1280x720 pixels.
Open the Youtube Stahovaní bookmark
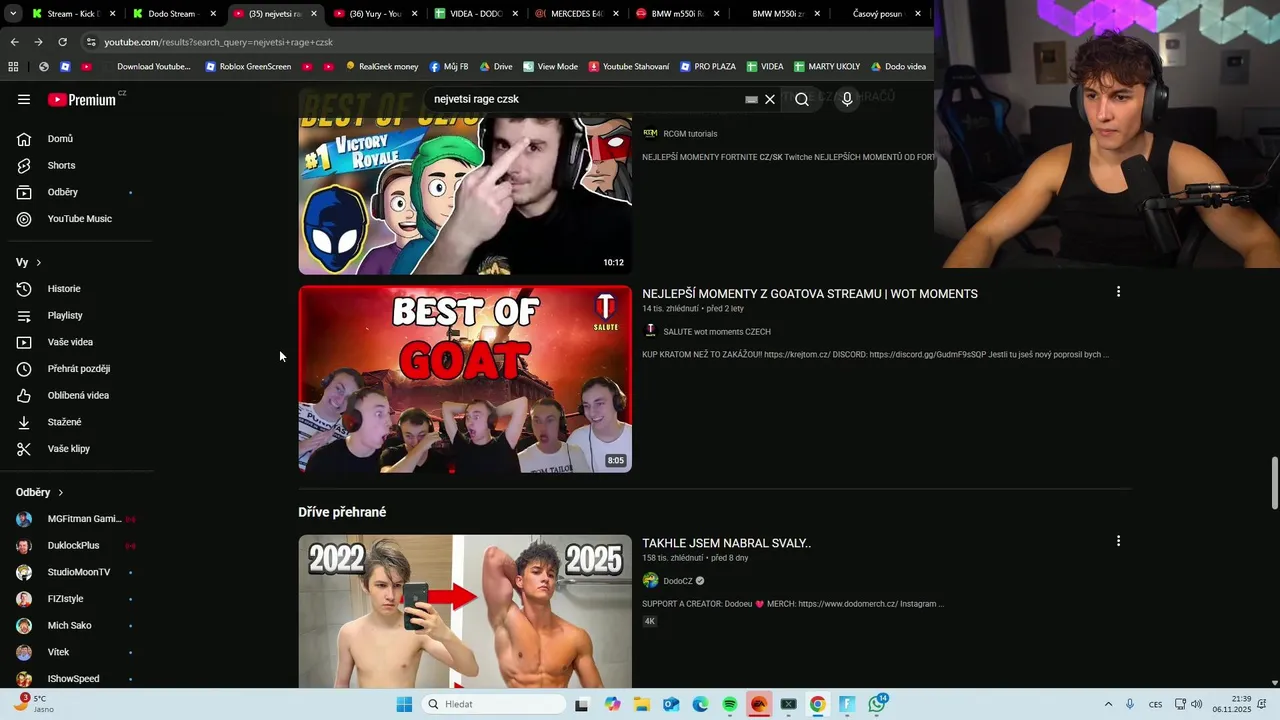[629, 67]
